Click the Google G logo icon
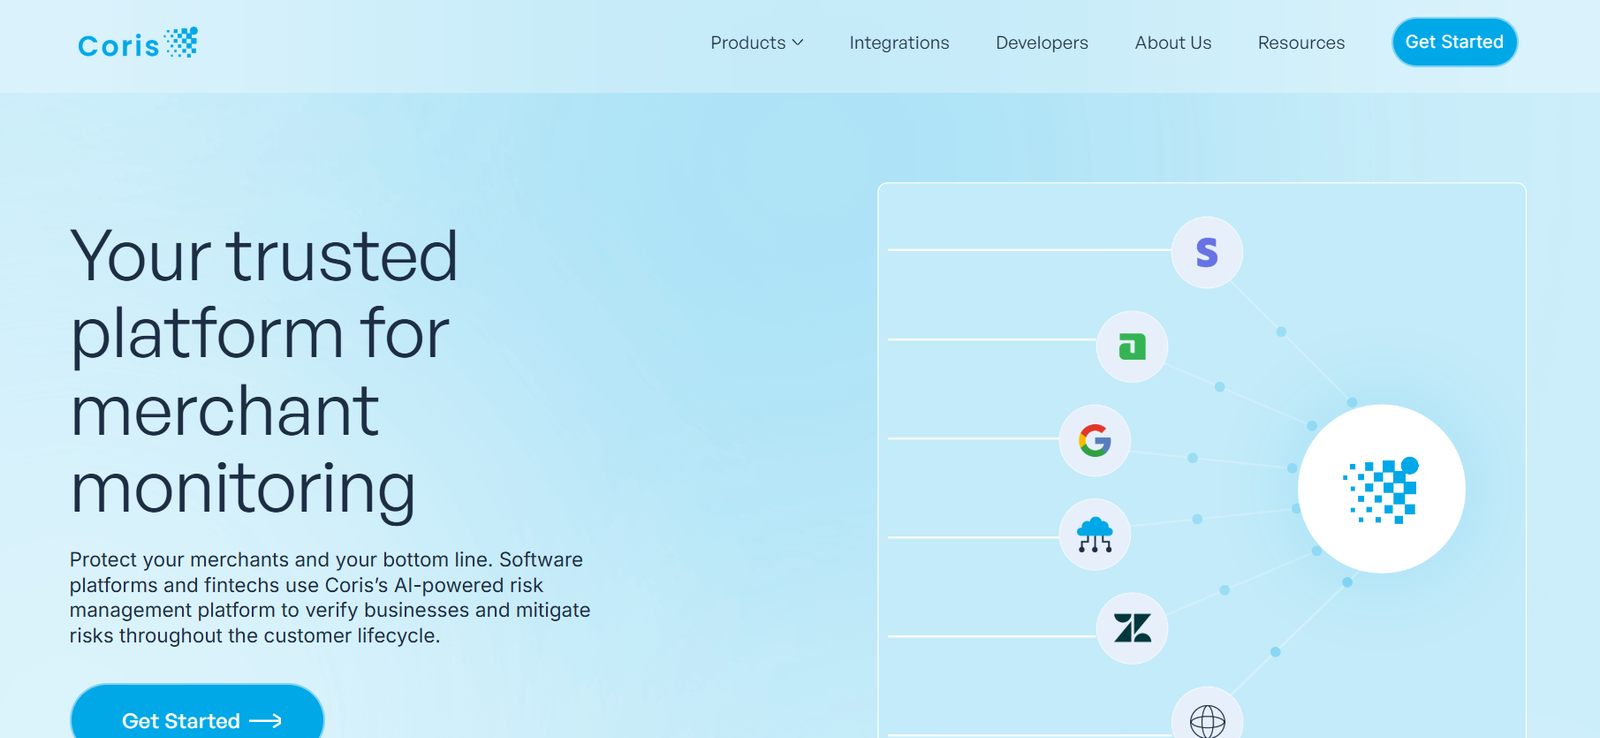The image size is (1600, 738). click(1095, 440)
